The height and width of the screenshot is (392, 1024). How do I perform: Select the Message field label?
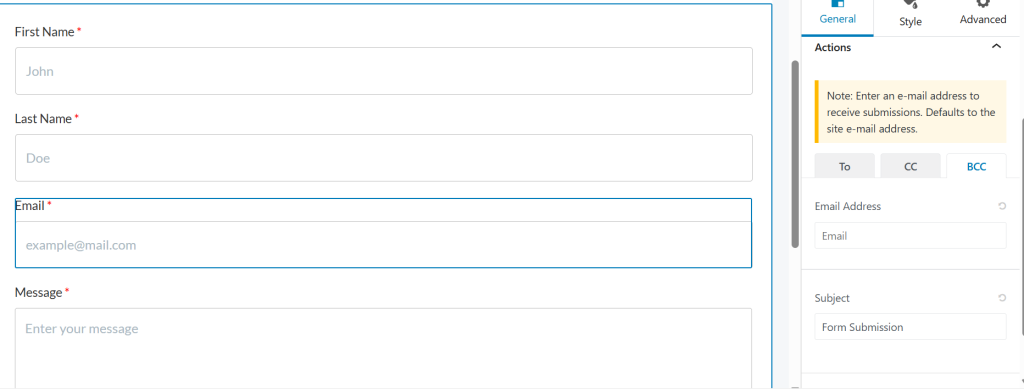click(x=39, y=293)
